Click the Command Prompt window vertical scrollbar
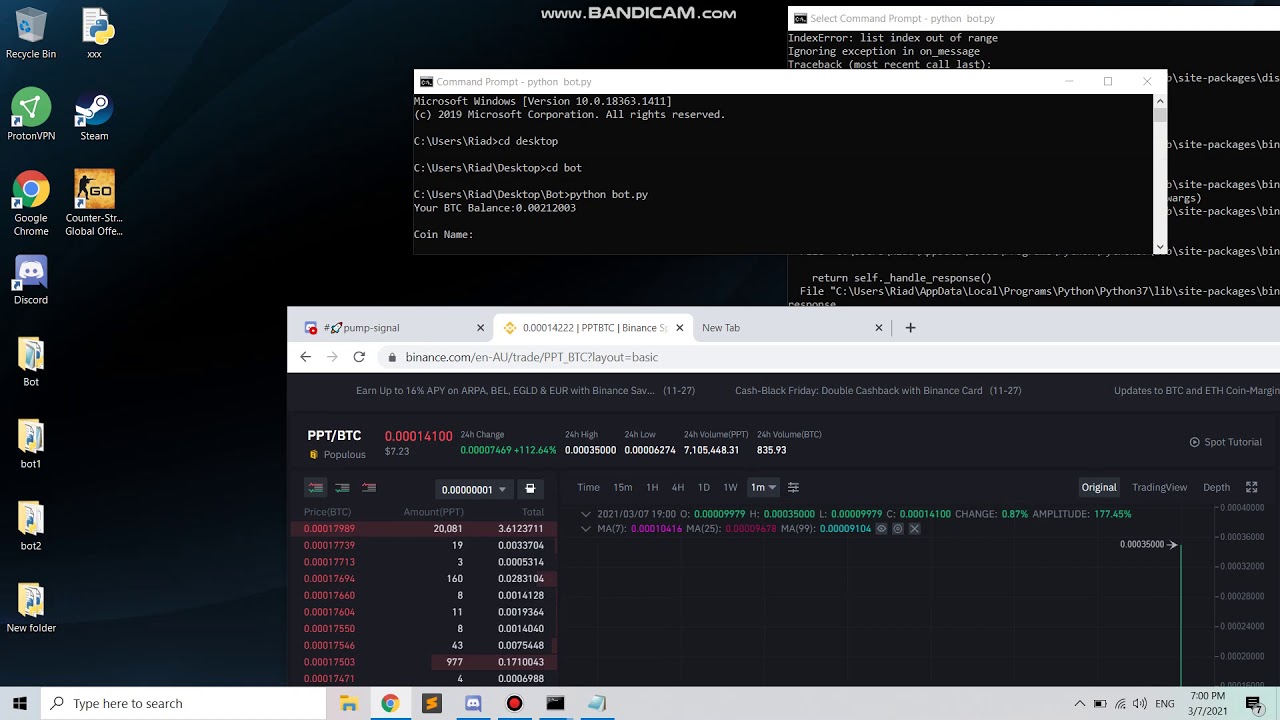This screenshot has width=1280, height=720. [x=1160, y=174]
